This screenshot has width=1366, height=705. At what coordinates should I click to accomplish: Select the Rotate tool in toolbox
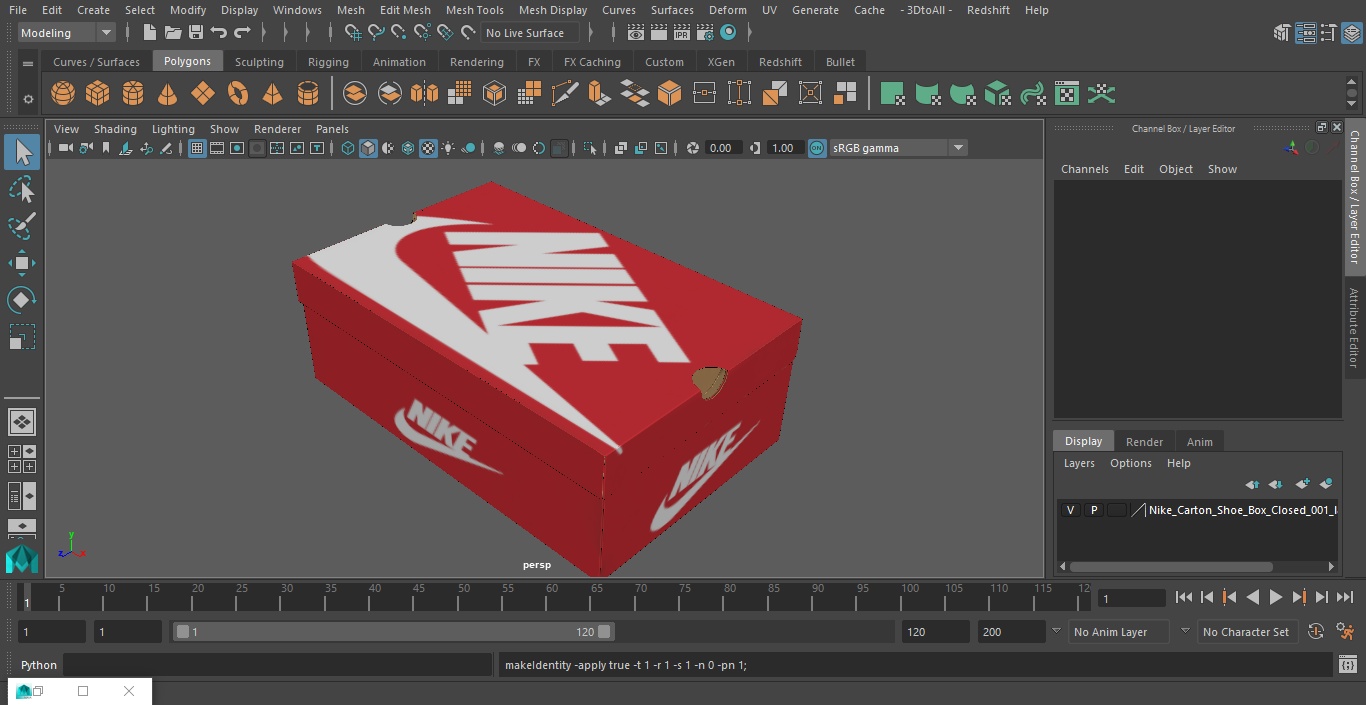click(x=22, y=300)
